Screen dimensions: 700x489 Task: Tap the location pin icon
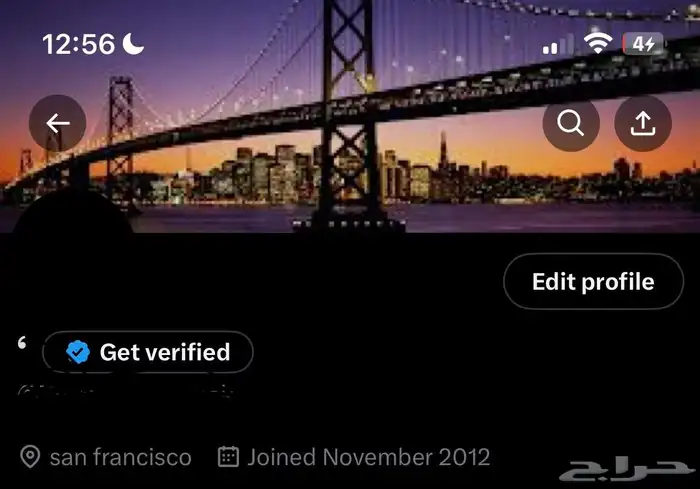click(30, 457)
